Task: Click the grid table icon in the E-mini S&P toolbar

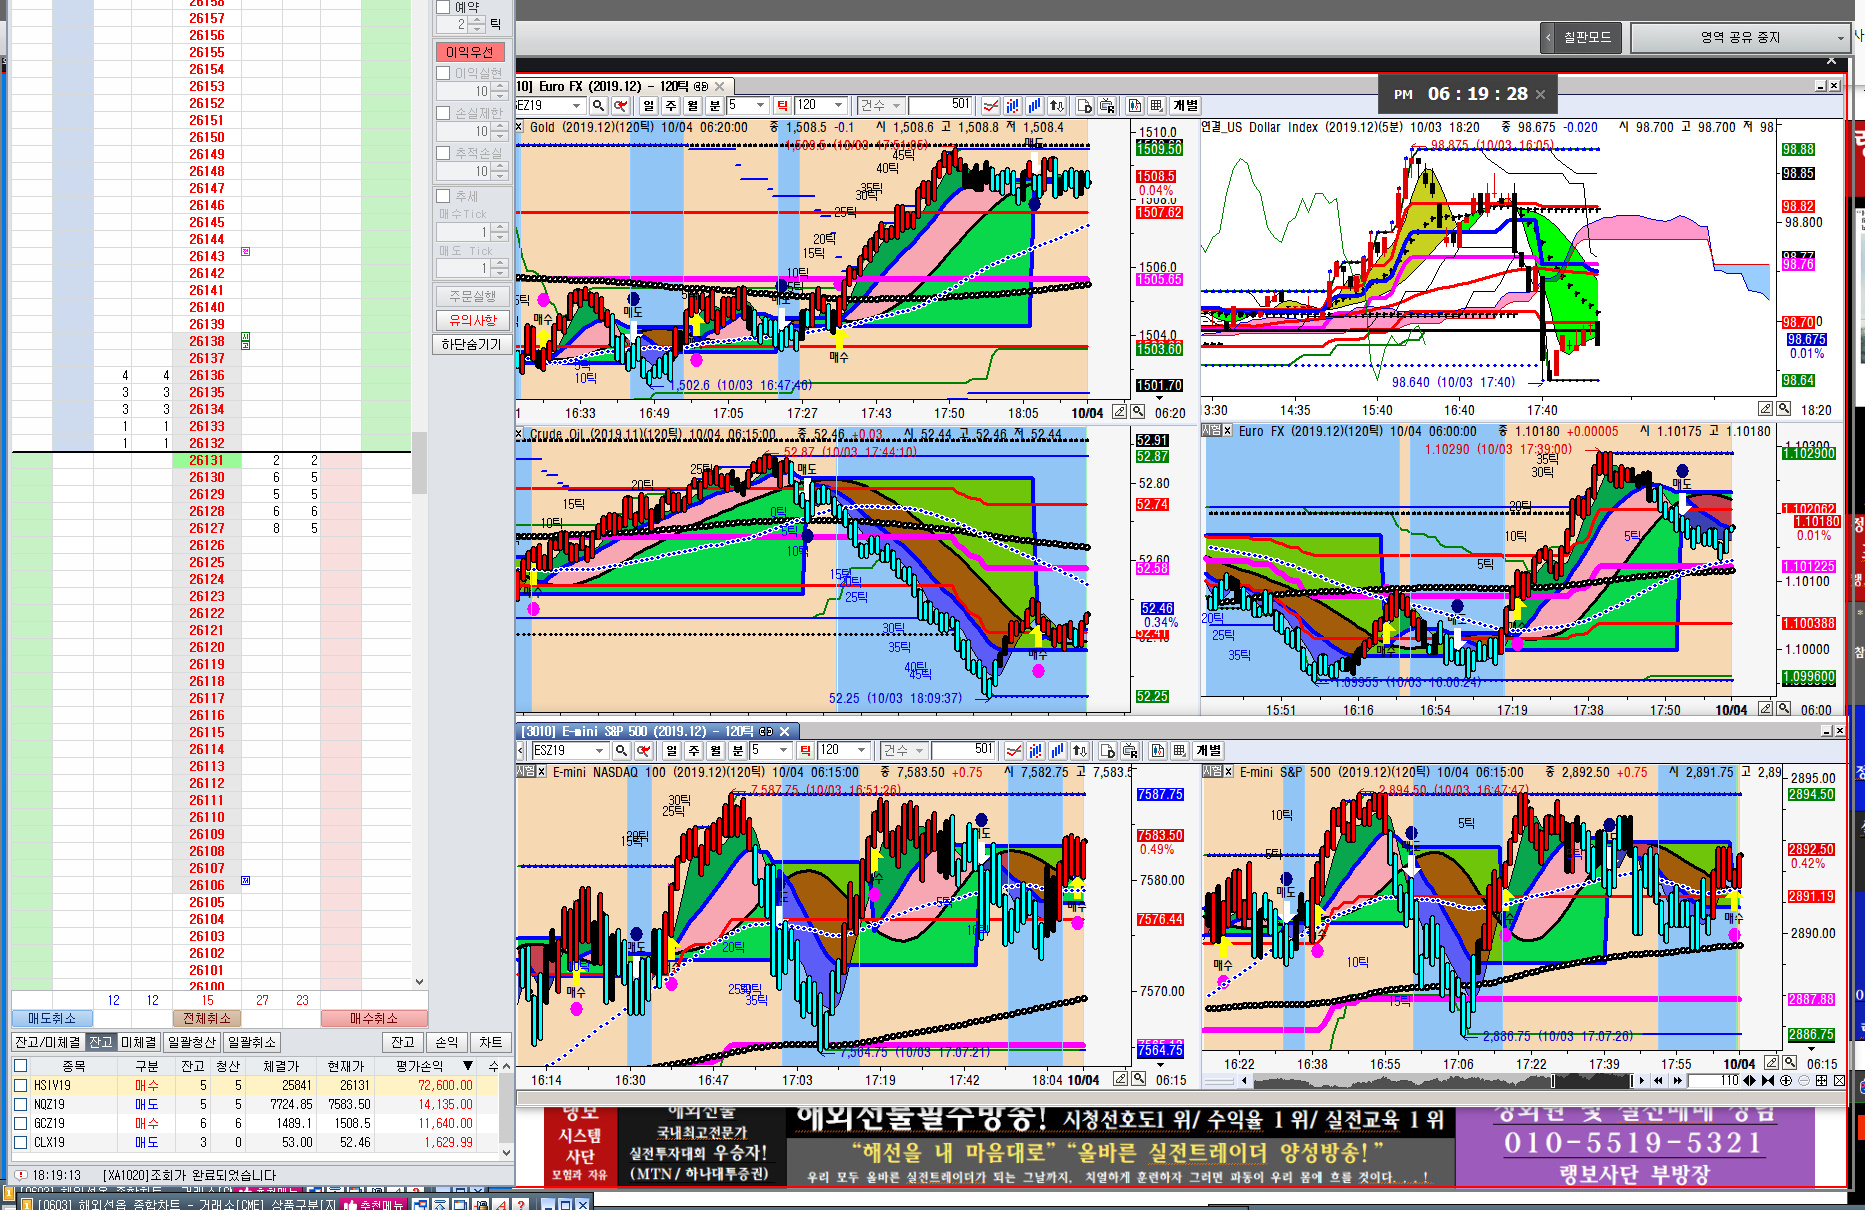Action: (1180, 751)
